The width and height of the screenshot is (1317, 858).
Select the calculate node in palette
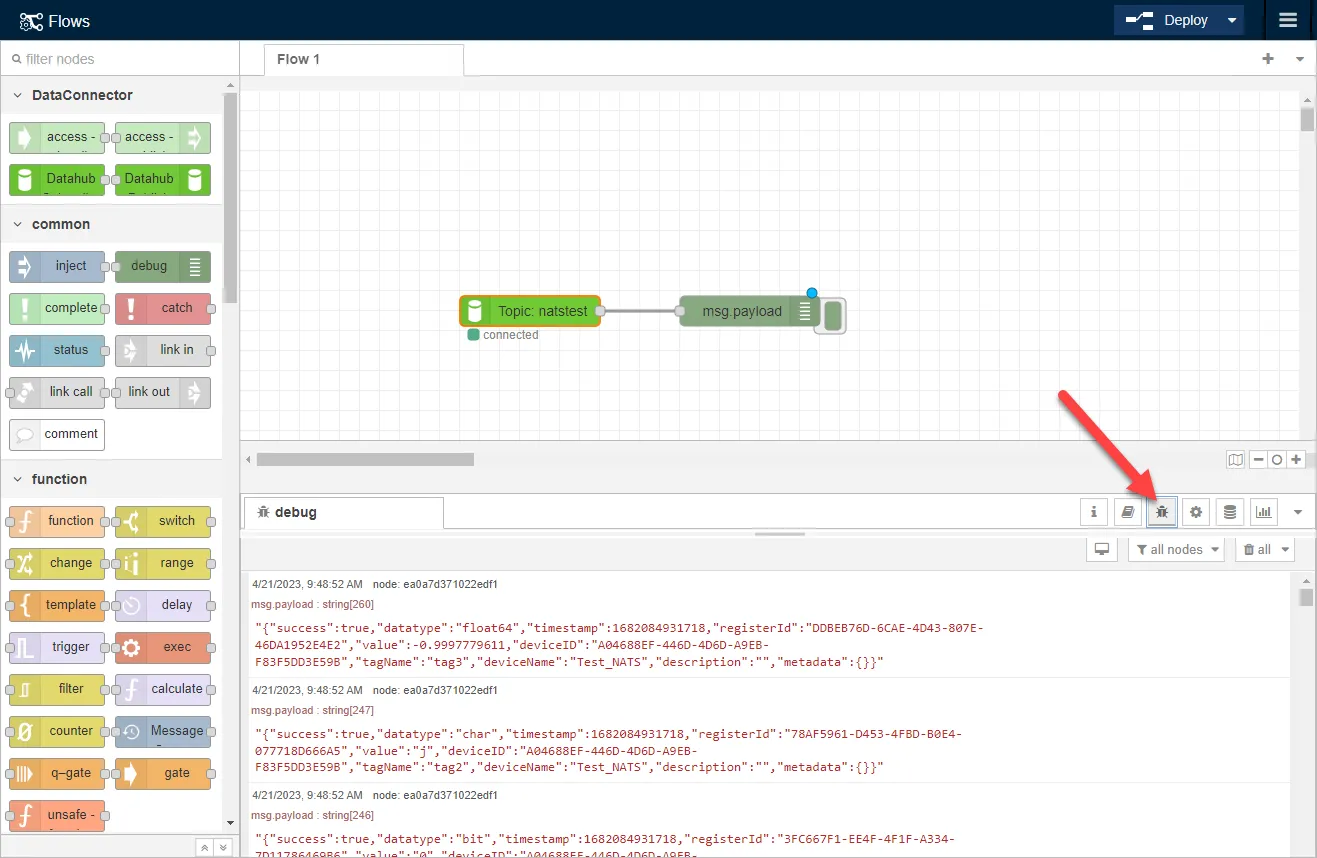[162, 689]
